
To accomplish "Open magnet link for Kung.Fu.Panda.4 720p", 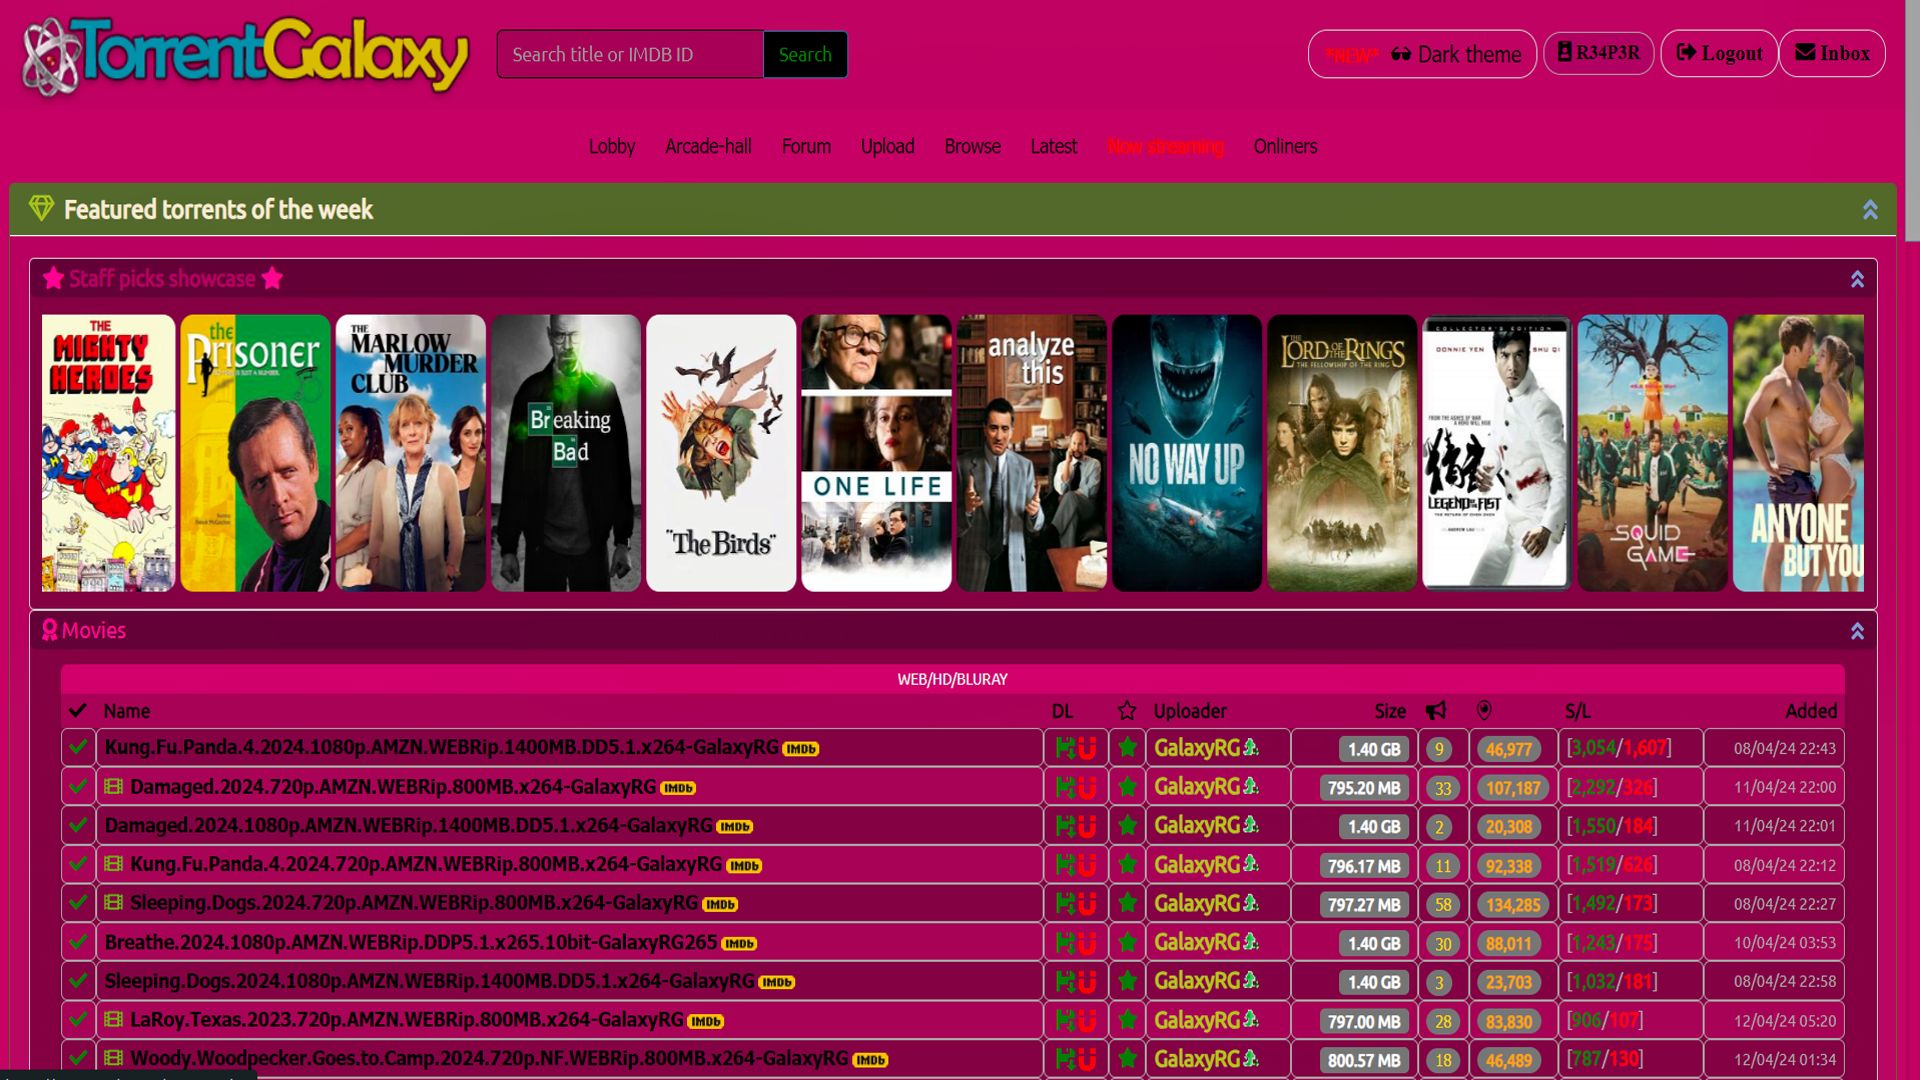I will 1087,865.
